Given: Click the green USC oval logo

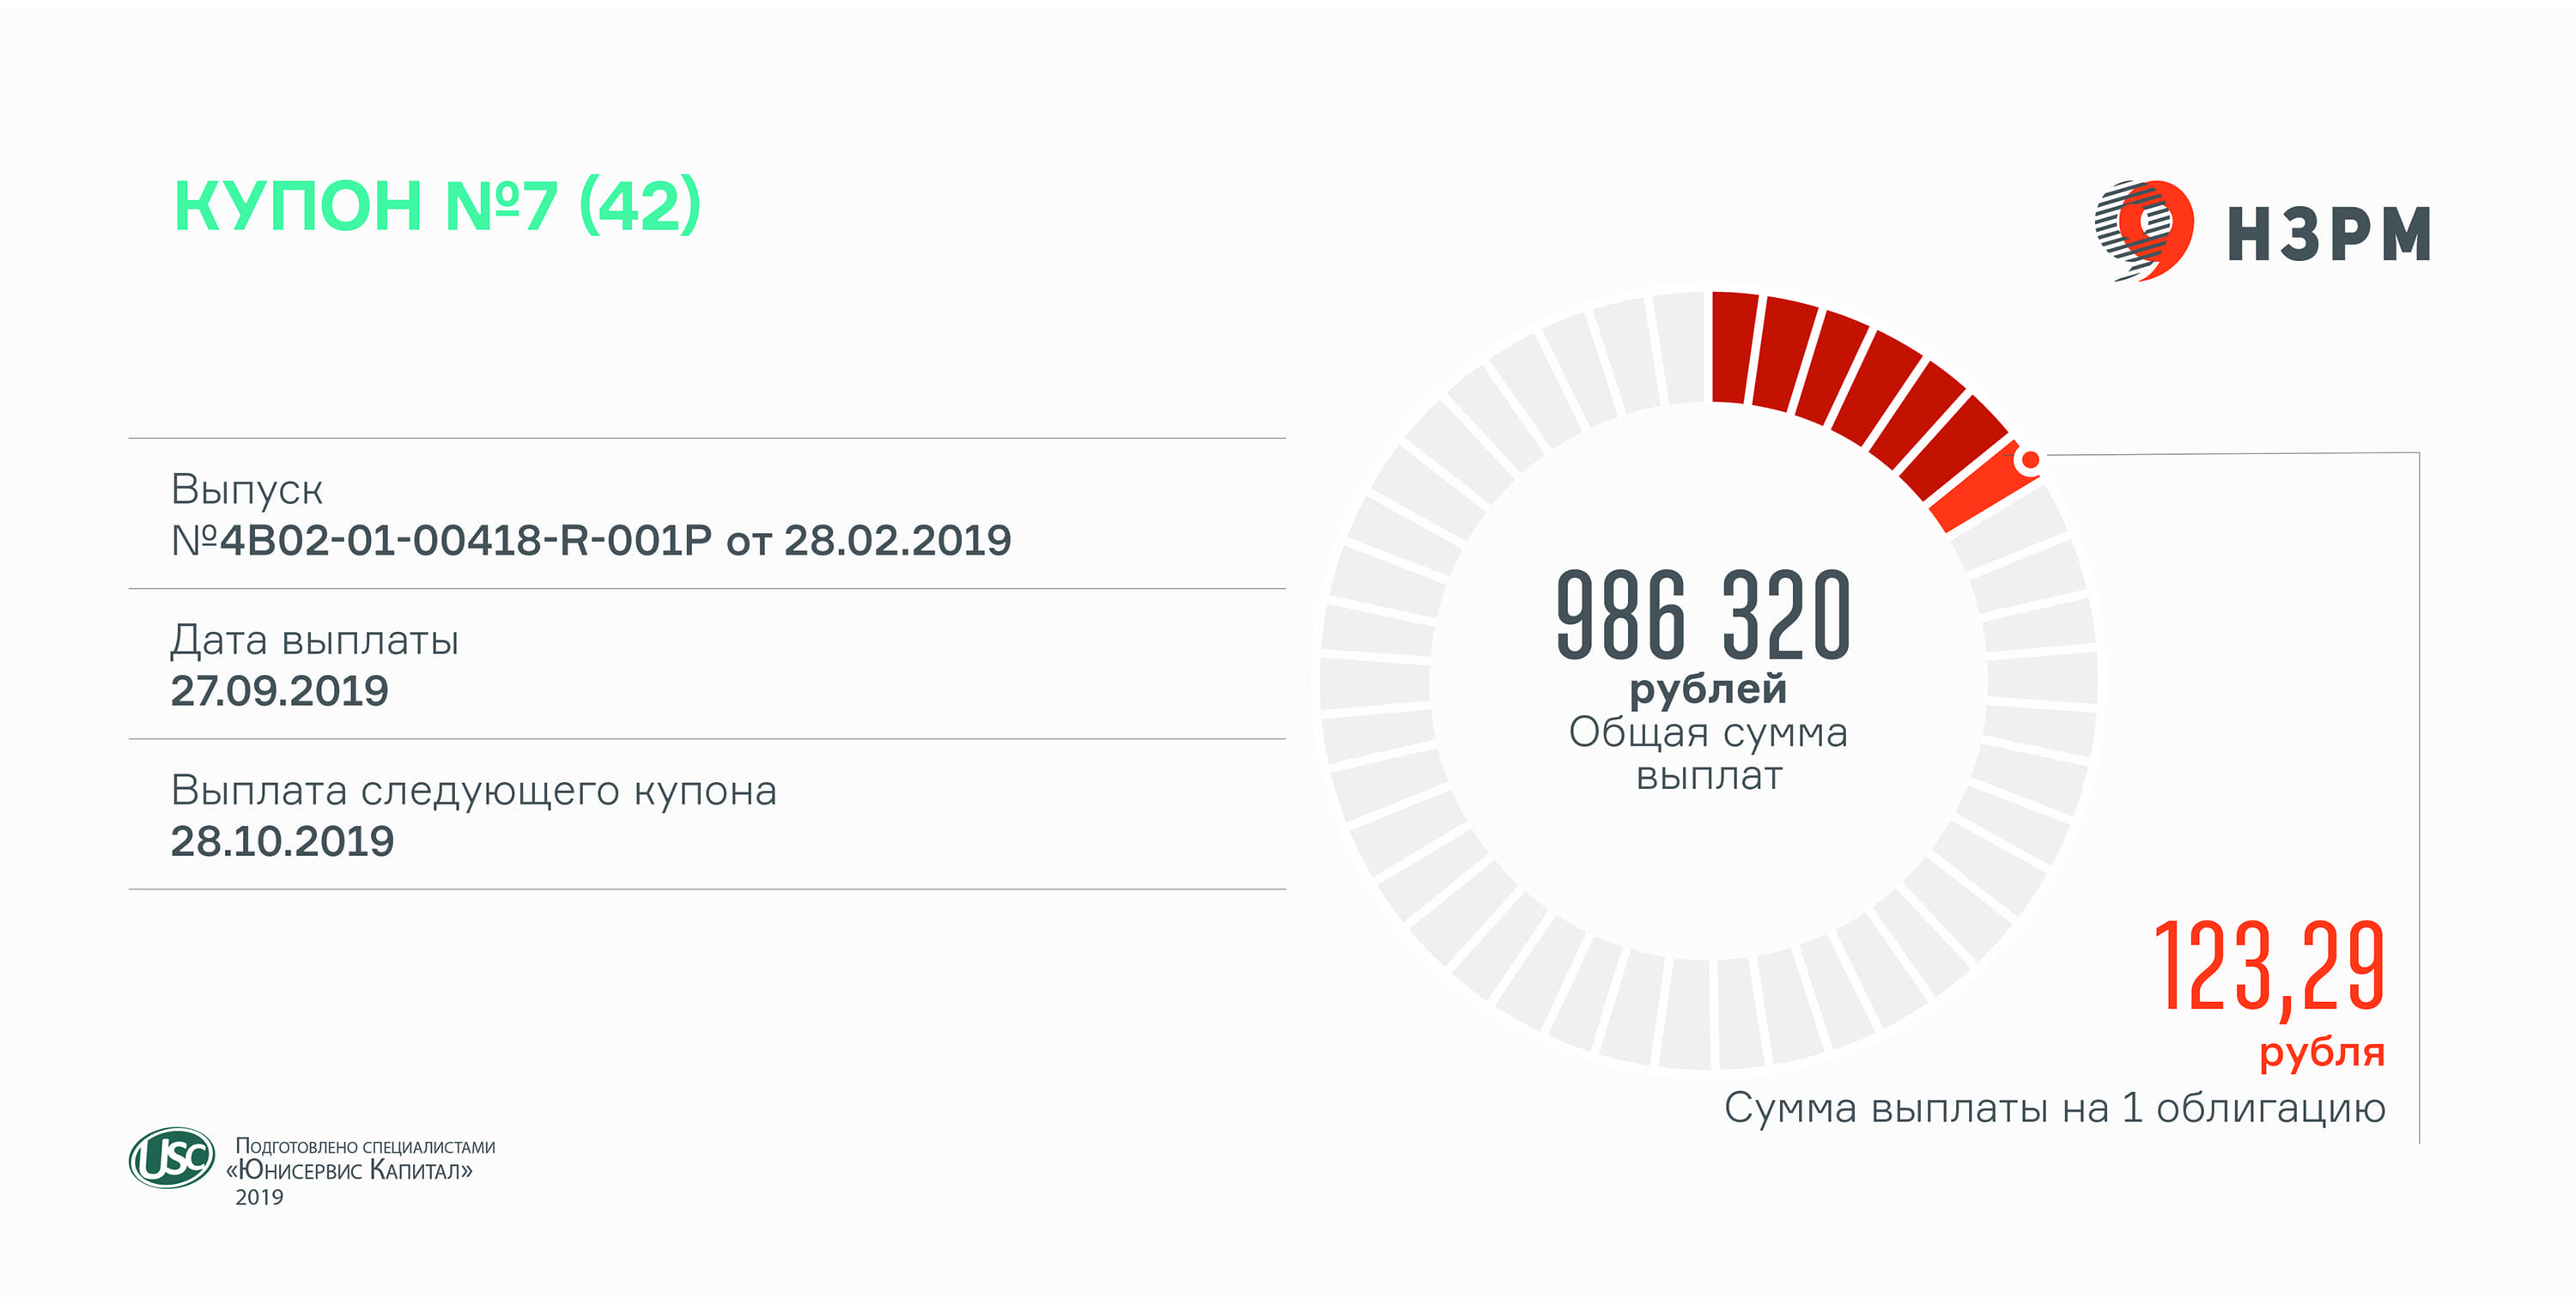Looking at the screenshot, I should pos(172,1158).
